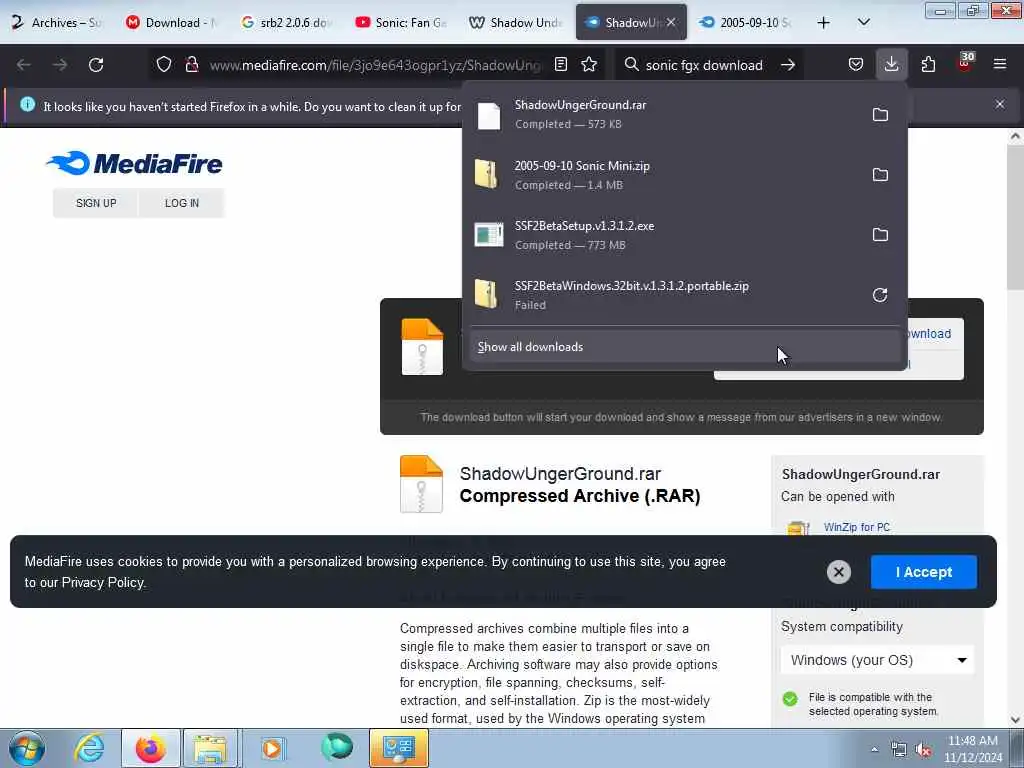
Task: Toggle reader view icon in address bar
Action: (x=561, y=64)
